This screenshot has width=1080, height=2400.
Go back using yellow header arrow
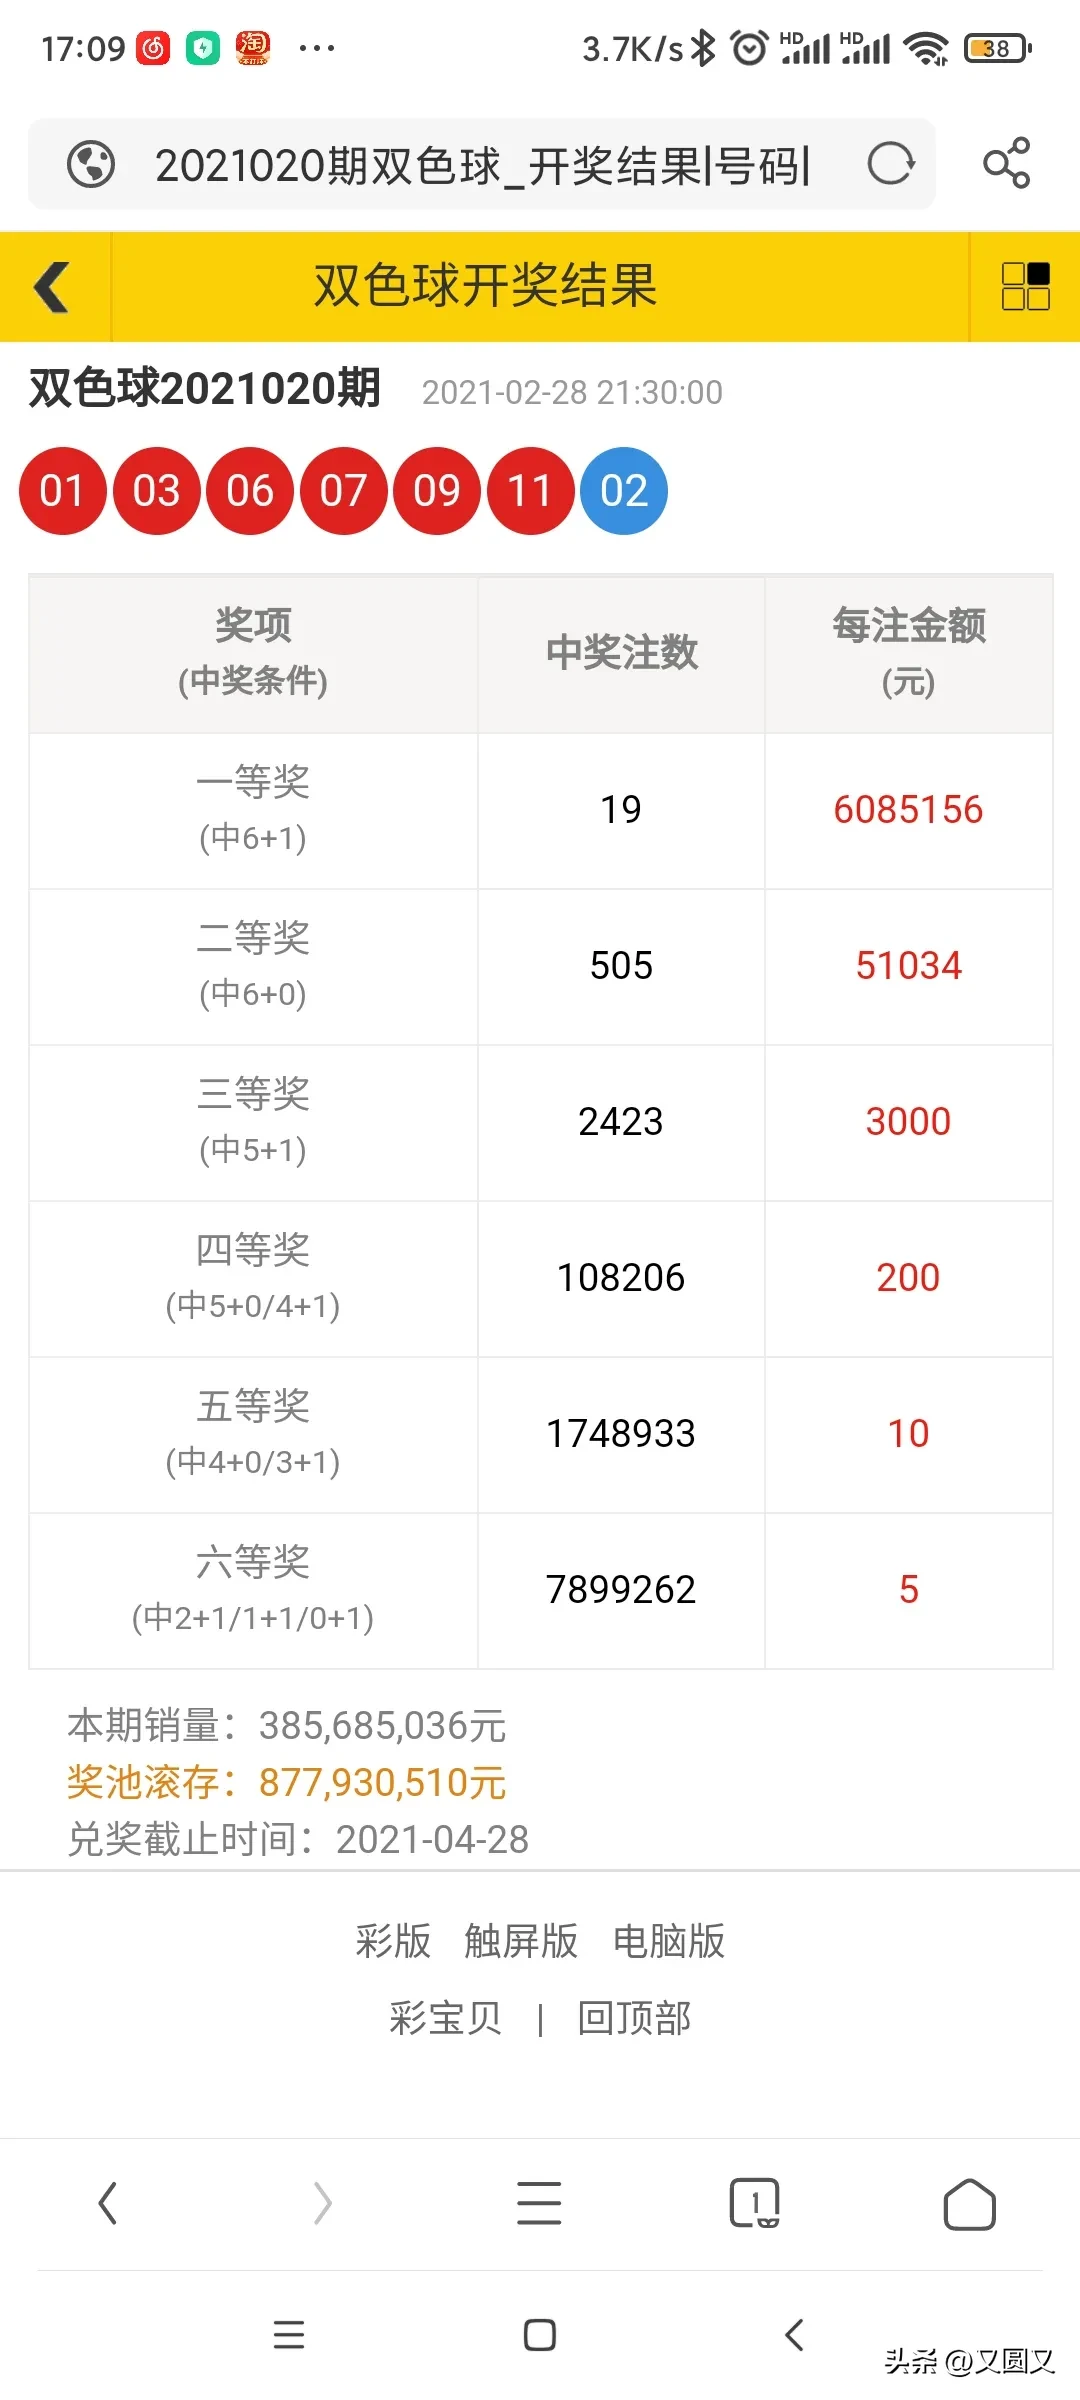click(x=53, y=288)
